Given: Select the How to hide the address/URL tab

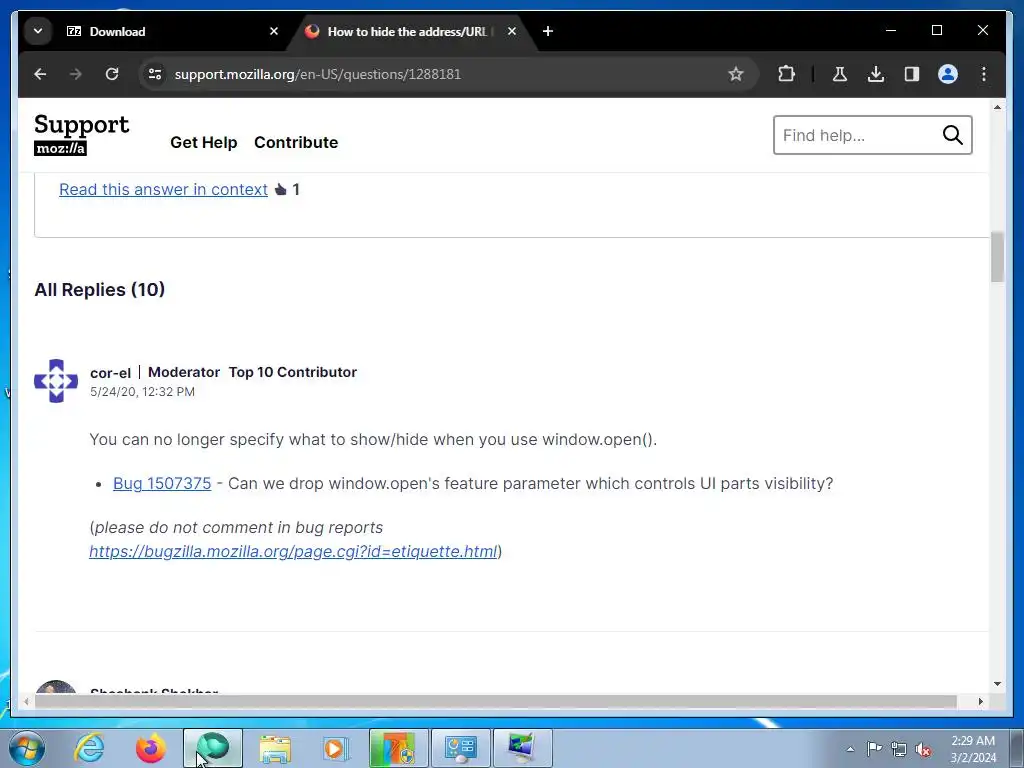Looking at the screenshot, I should coord(411,31).
